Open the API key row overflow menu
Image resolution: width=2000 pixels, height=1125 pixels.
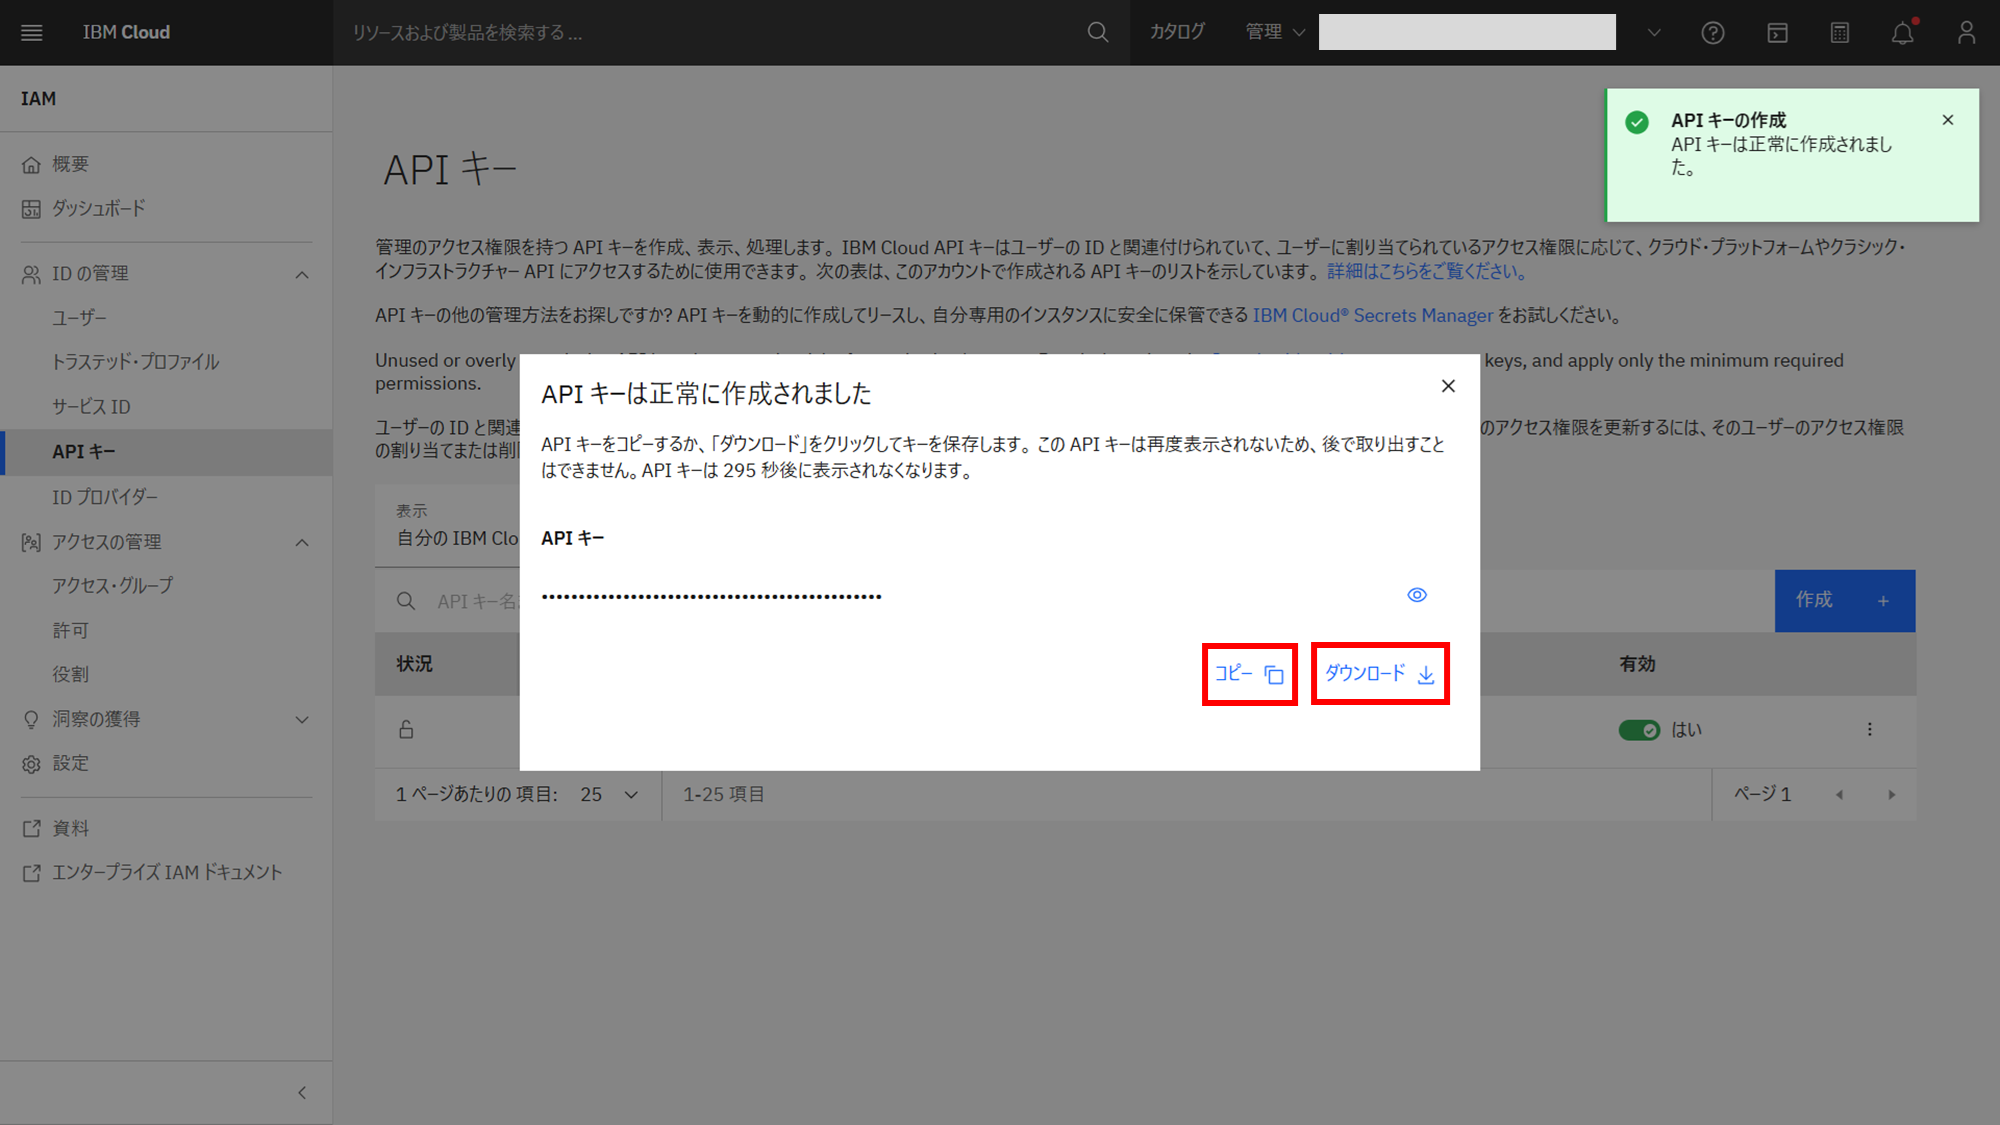tap(1869, 729)
